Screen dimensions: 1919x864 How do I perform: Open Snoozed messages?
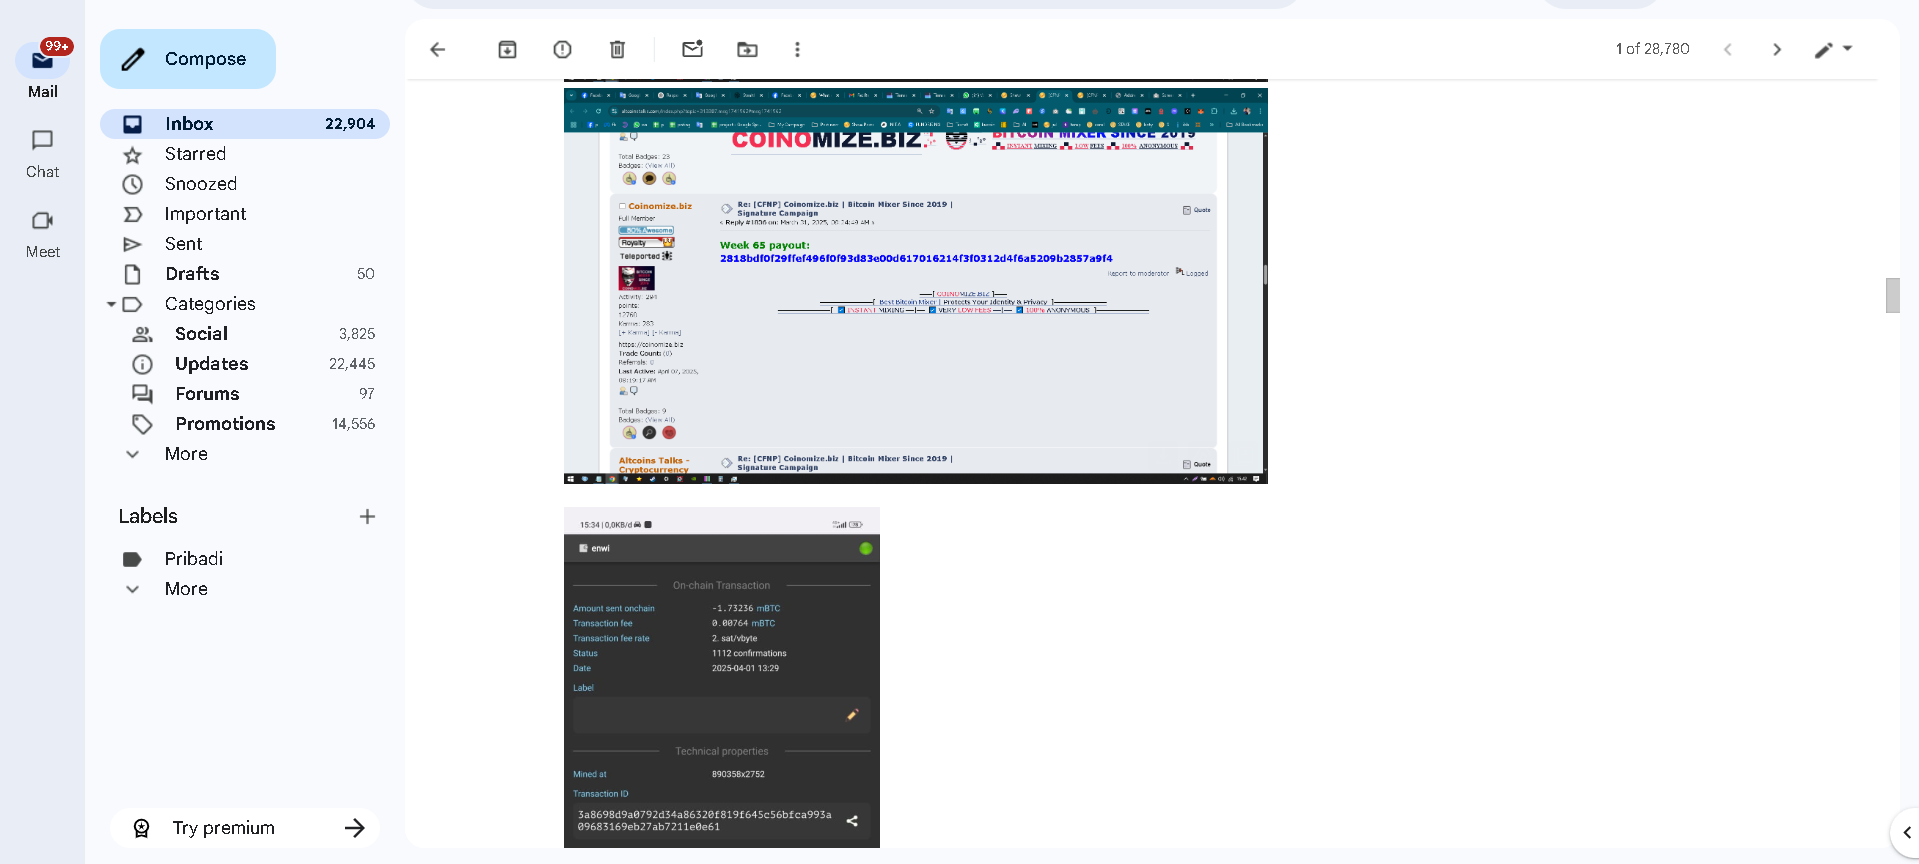(x=245, y=184)
